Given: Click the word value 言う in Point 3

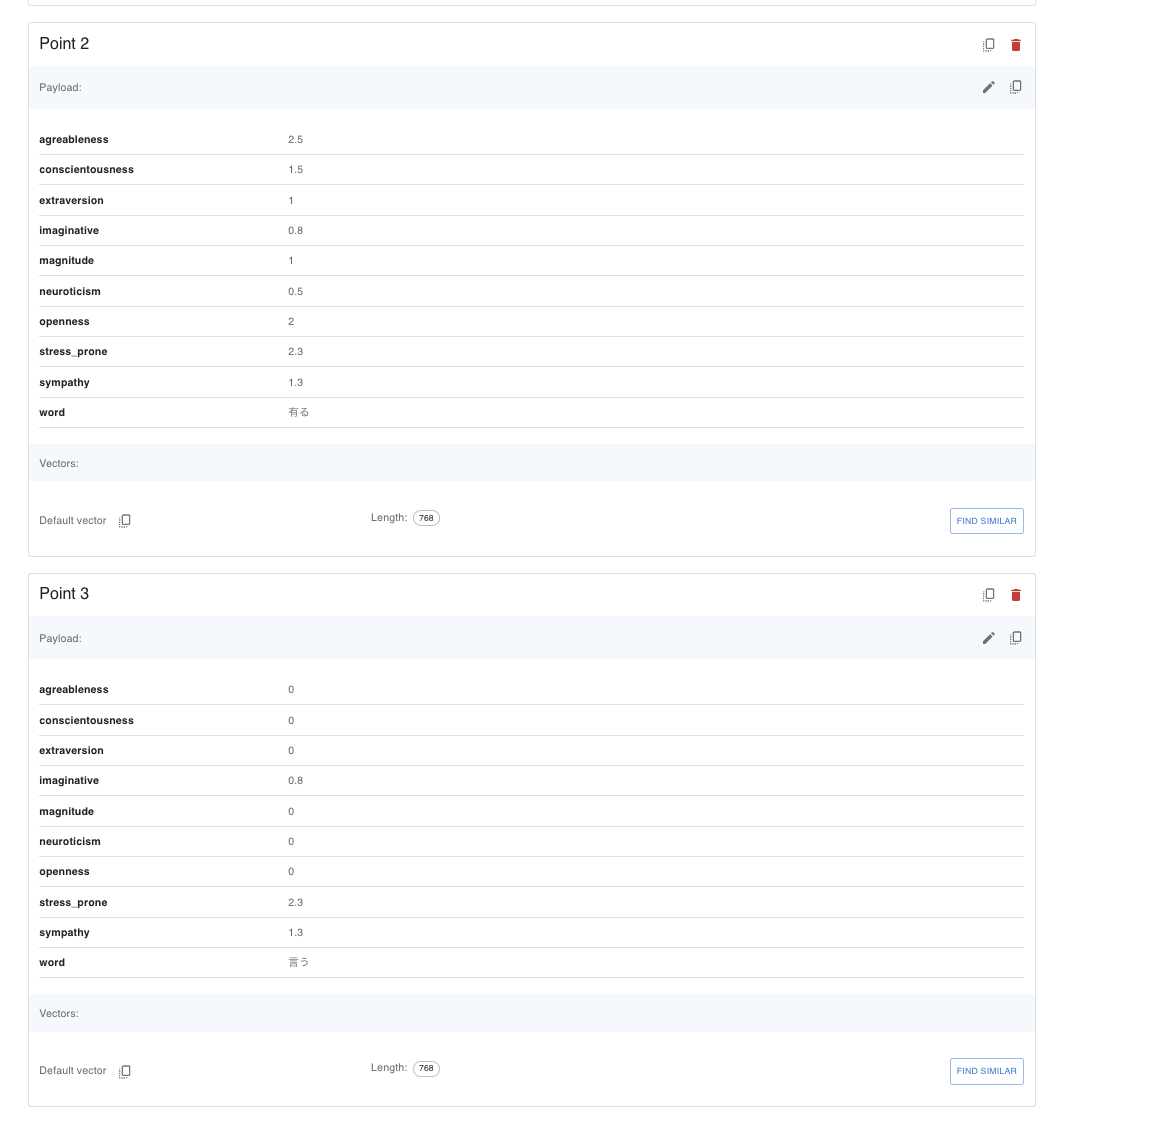Looking at the screenshot, I should click(298, 962).
